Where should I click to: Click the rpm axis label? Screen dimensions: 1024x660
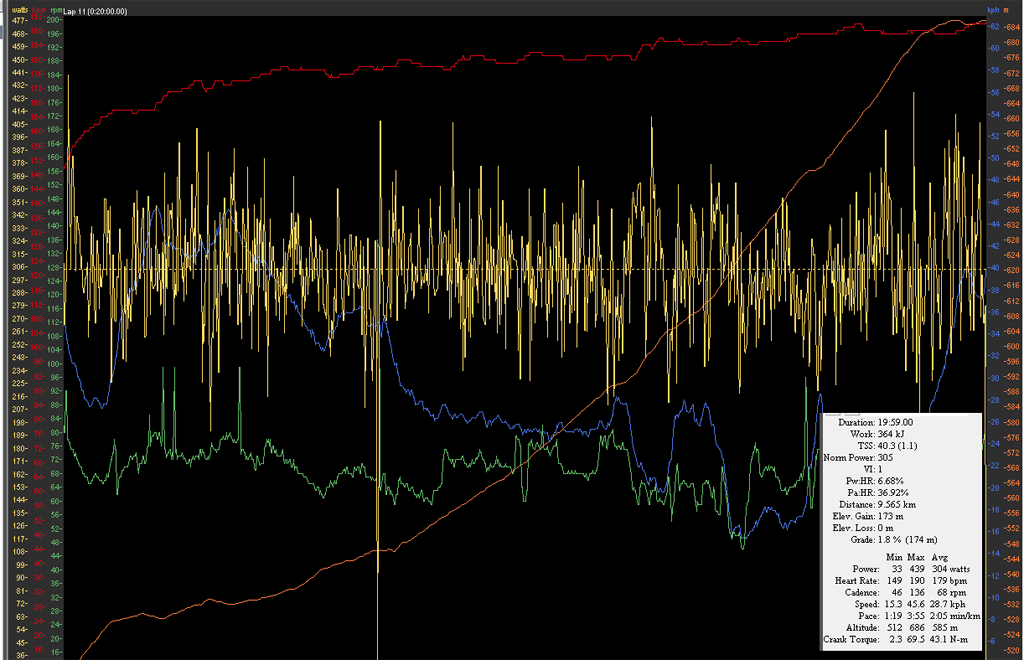tap(55, 9)
